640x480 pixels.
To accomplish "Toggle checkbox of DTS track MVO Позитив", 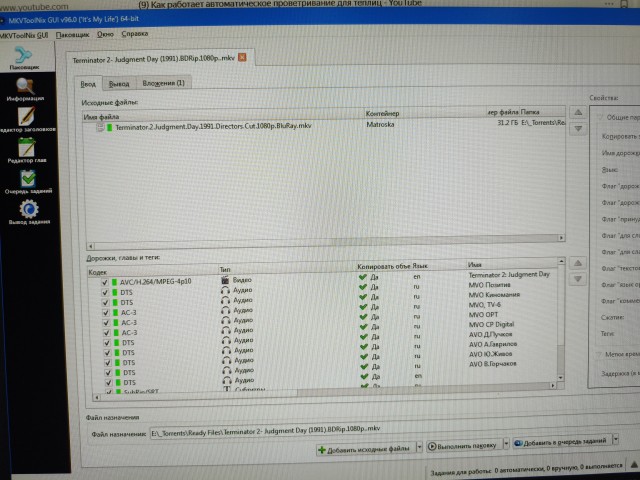I will click(x=105, y=293).
